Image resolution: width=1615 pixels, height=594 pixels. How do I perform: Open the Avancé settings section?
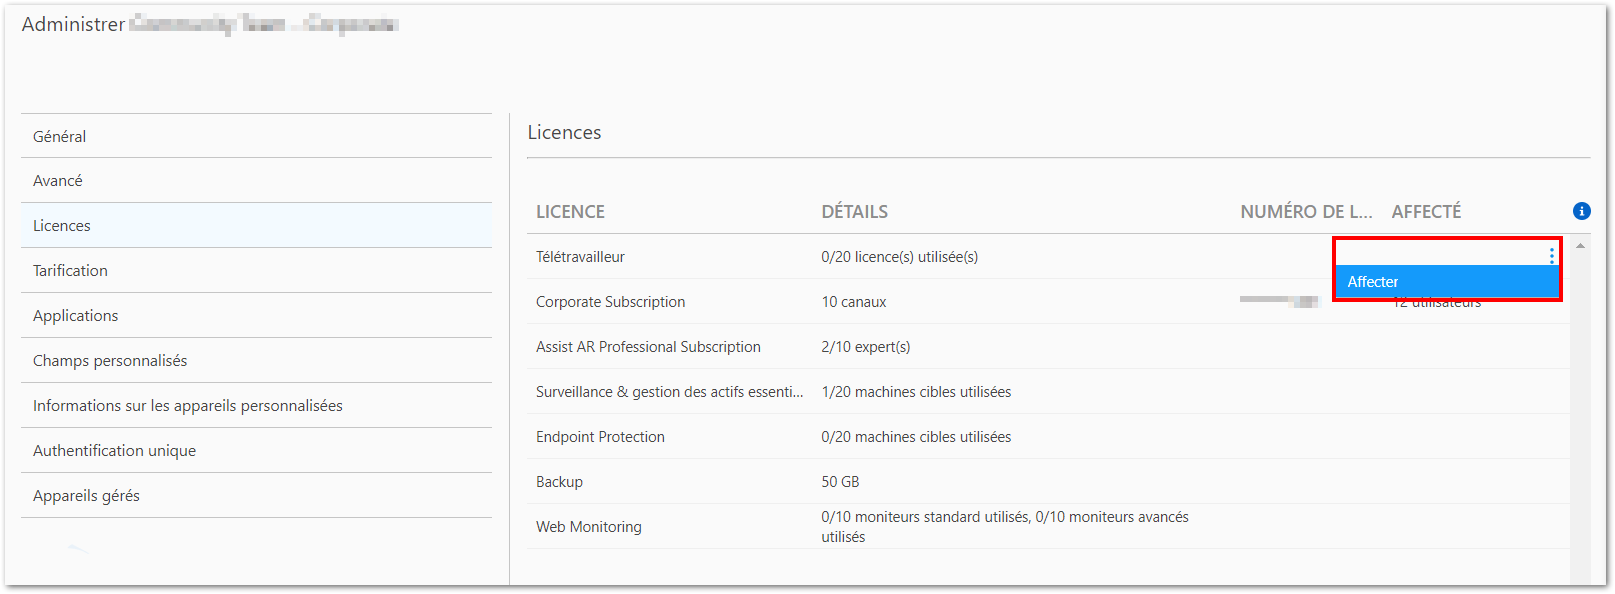(x=58, y=181)
